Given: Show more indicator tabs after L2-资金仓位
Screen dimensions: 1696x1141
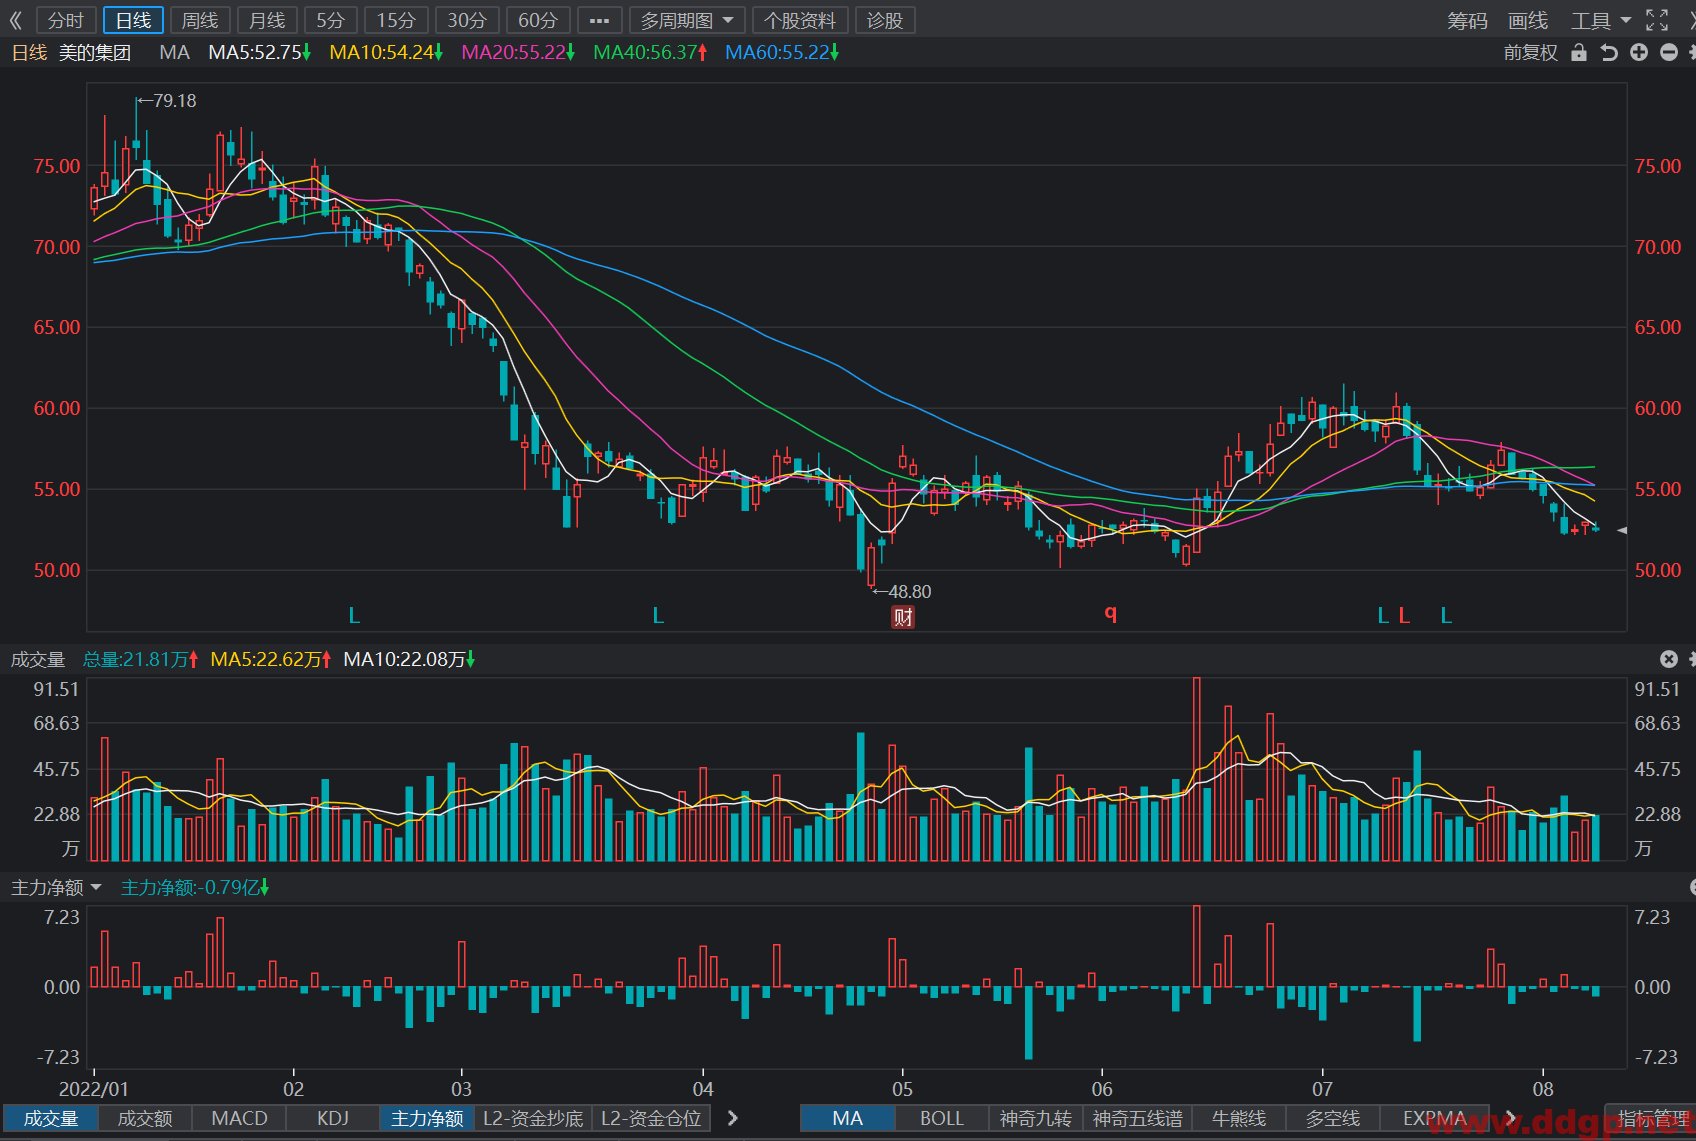Looking at the screenshot, I should pyautogui.click(x=733, y=1118).
